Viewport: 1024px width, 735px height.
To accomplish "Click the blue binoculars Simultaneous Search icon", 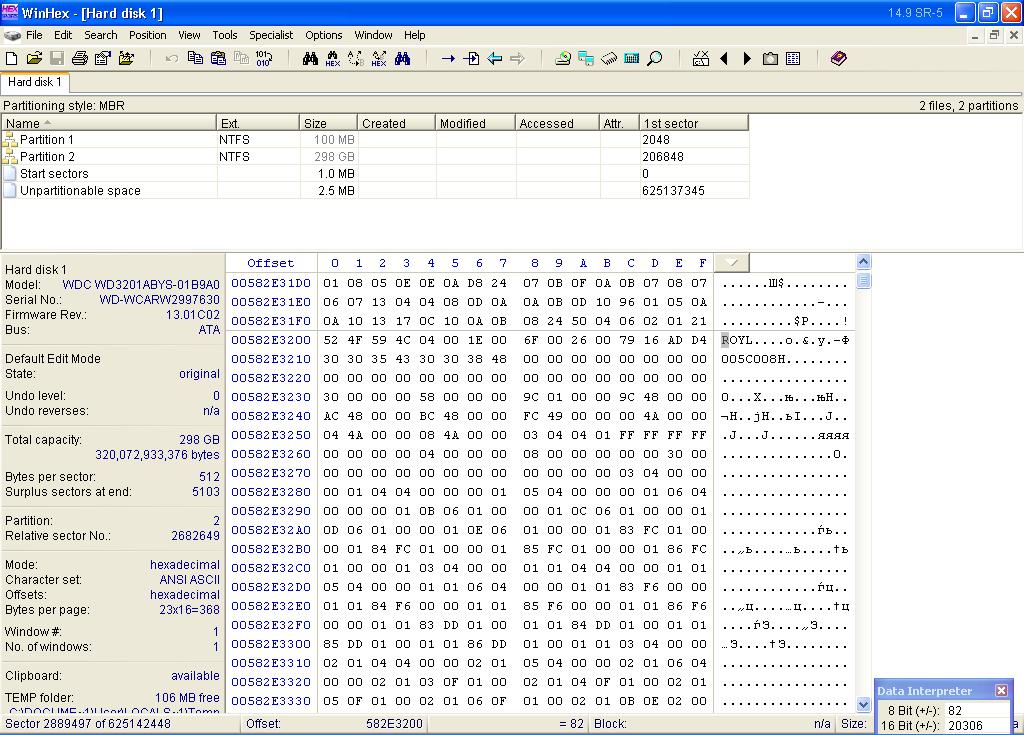I will 402,59.
